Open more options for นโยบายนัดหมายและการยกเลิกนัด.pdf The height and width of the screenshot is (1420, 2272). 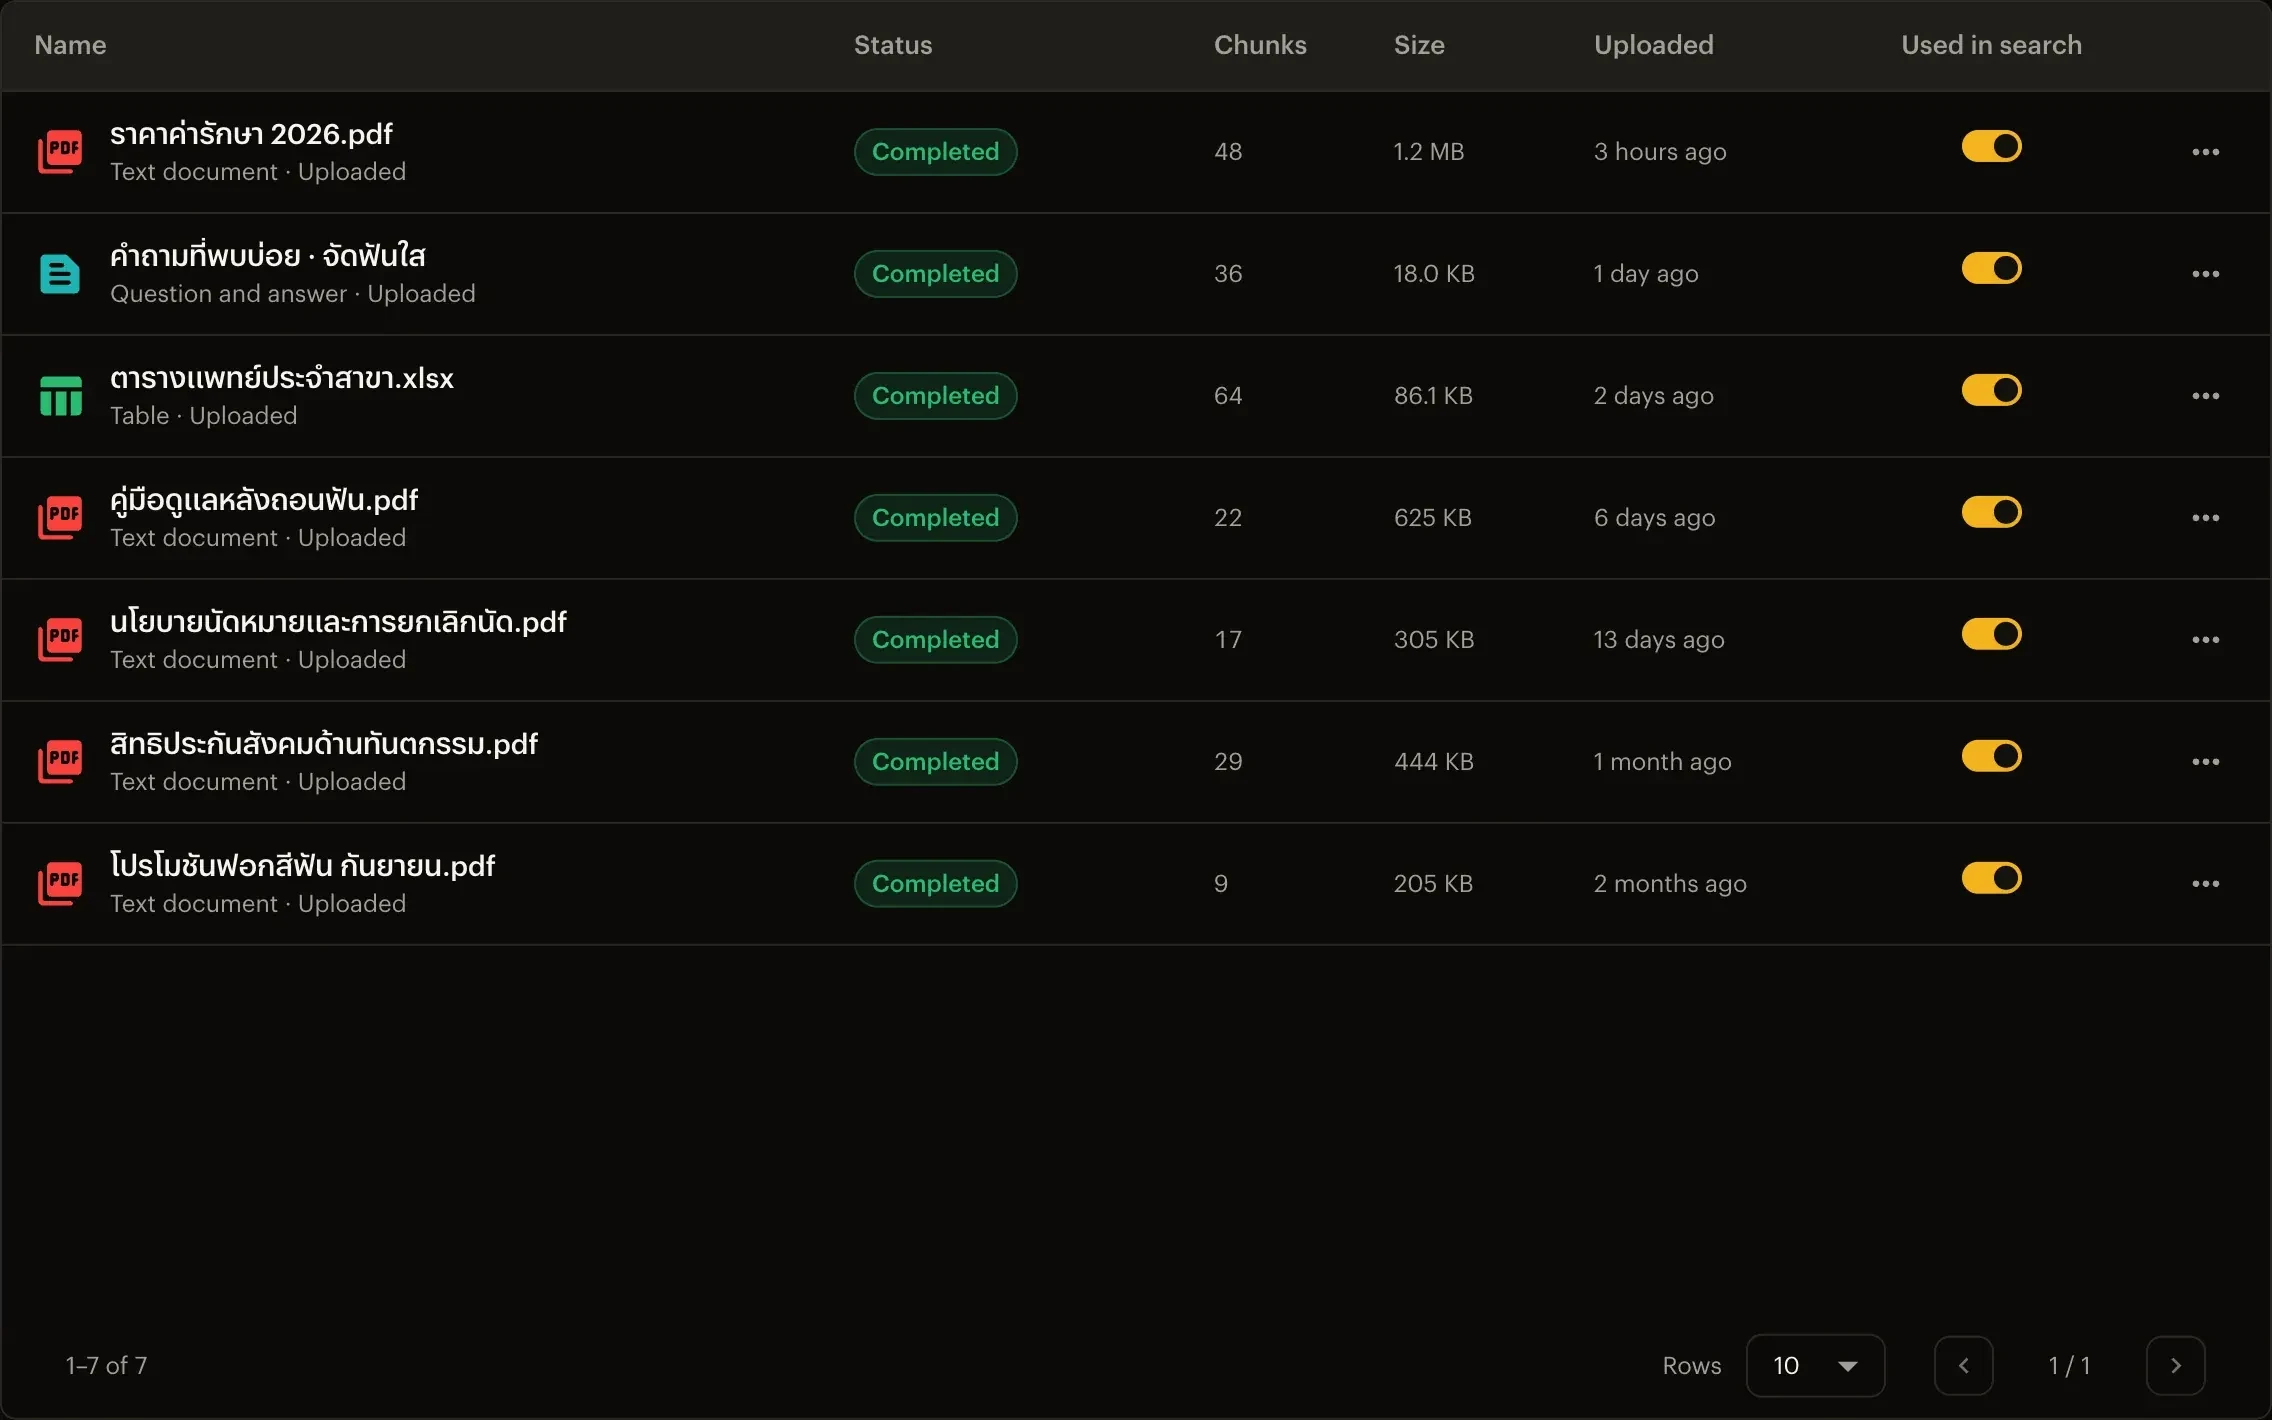pyautogui.click(x=2205, y=640)
